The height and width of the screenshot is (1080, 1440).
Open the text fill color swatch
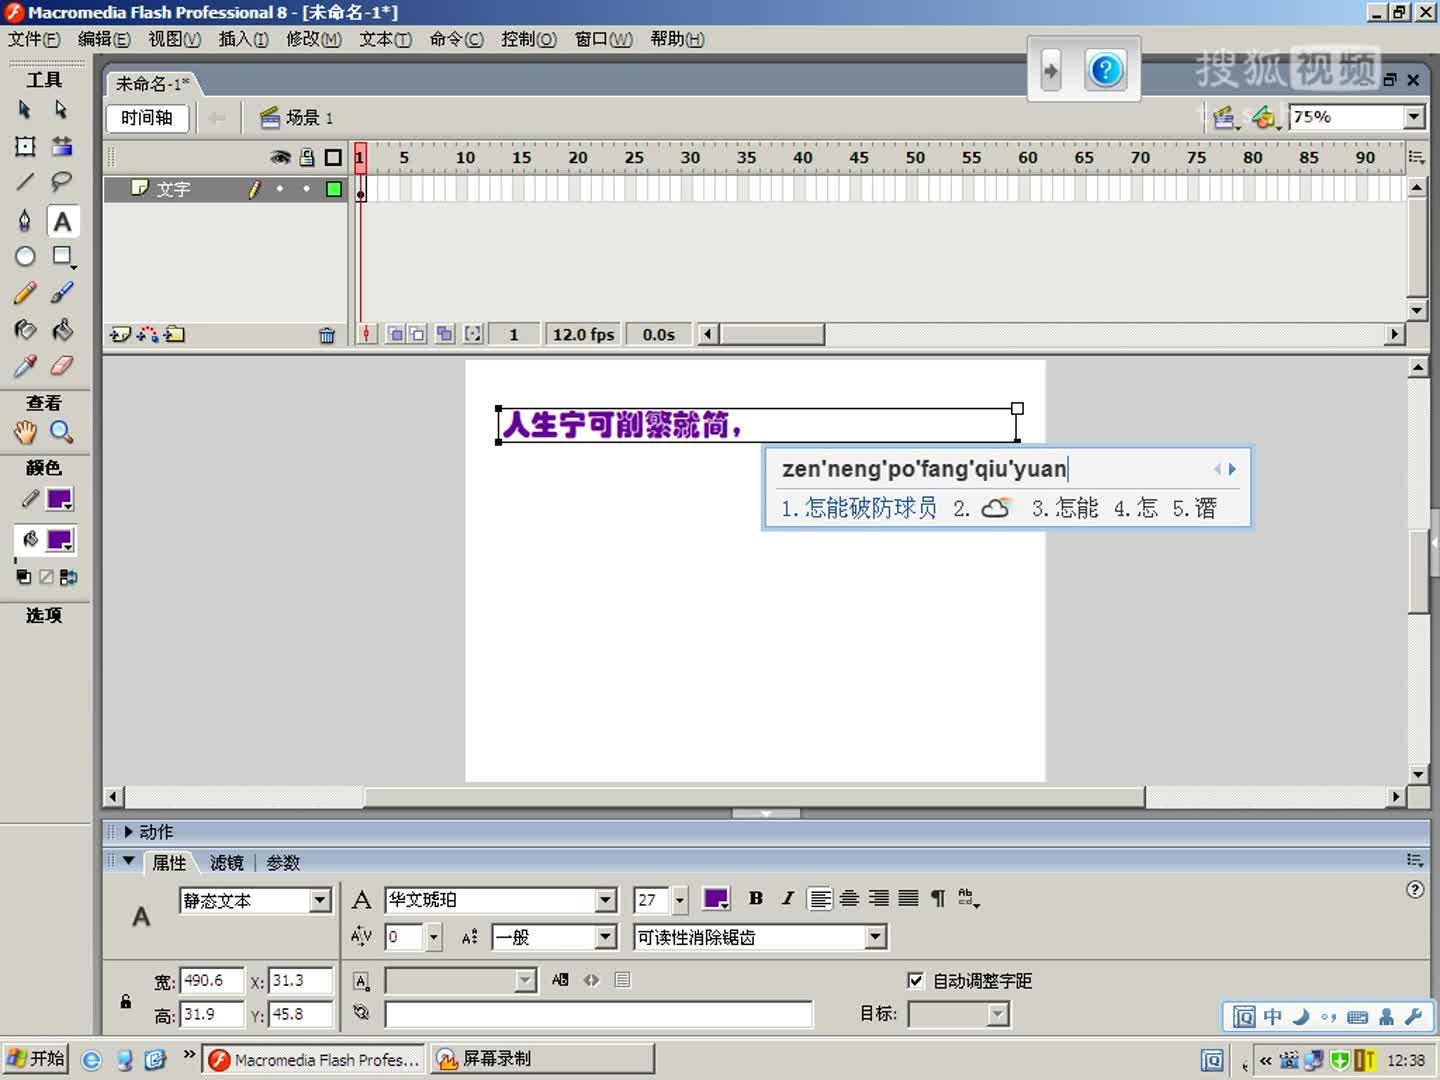[x=715, y=899]
